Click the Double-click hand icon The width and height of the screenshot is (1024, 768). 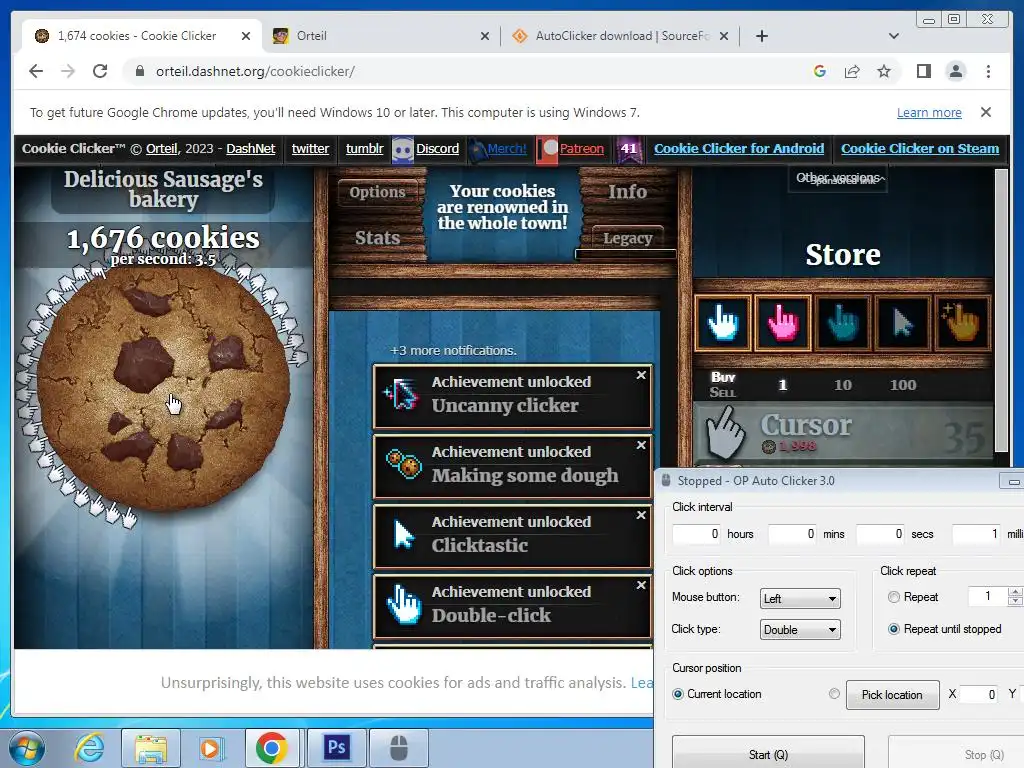[x=404, y=605]
